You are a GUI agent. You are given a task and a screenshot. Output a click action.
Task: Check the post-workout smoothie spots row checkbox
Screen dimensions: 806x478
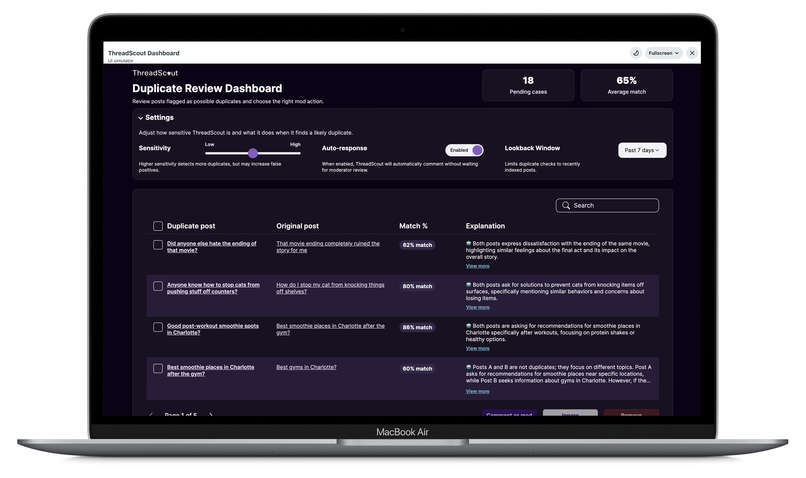(158, 327)
